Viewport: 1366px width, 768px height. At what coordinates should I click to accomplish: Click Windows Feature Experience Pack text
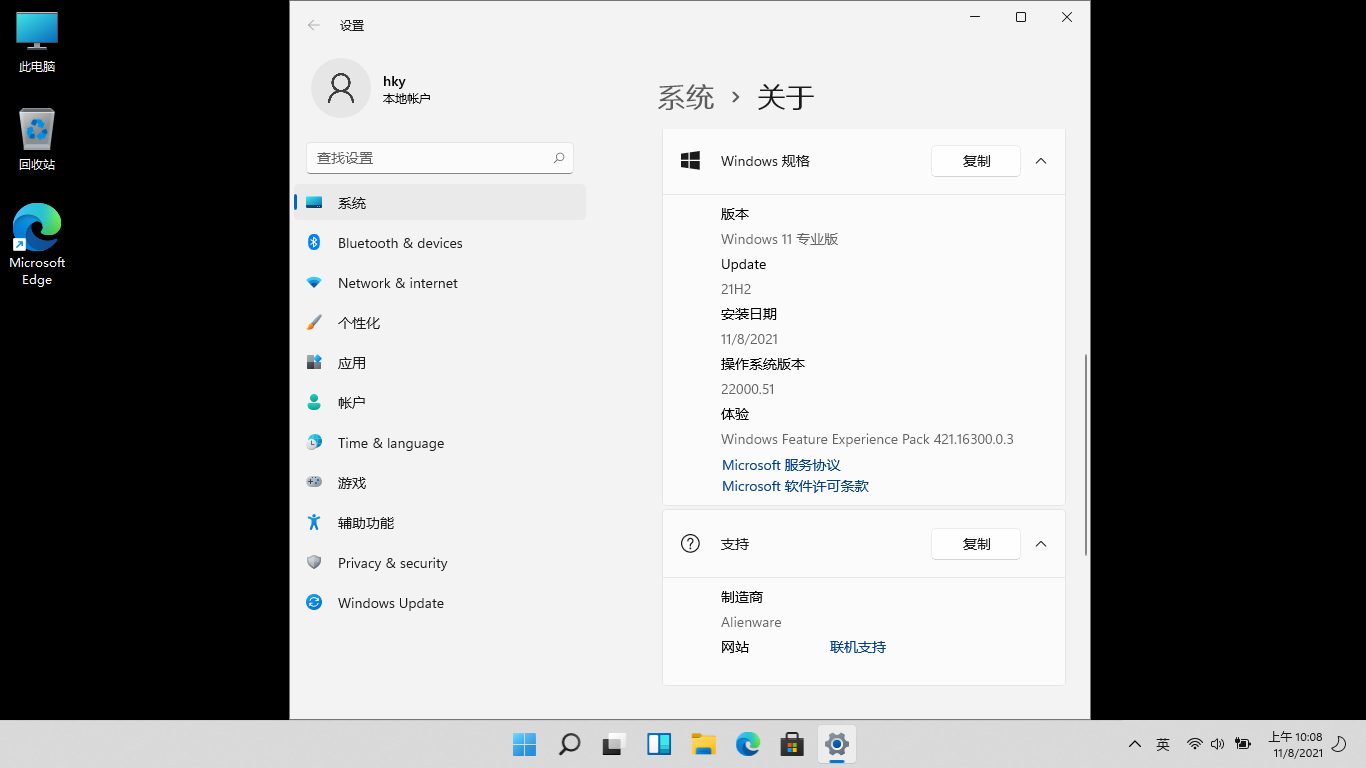pos(867,439)
